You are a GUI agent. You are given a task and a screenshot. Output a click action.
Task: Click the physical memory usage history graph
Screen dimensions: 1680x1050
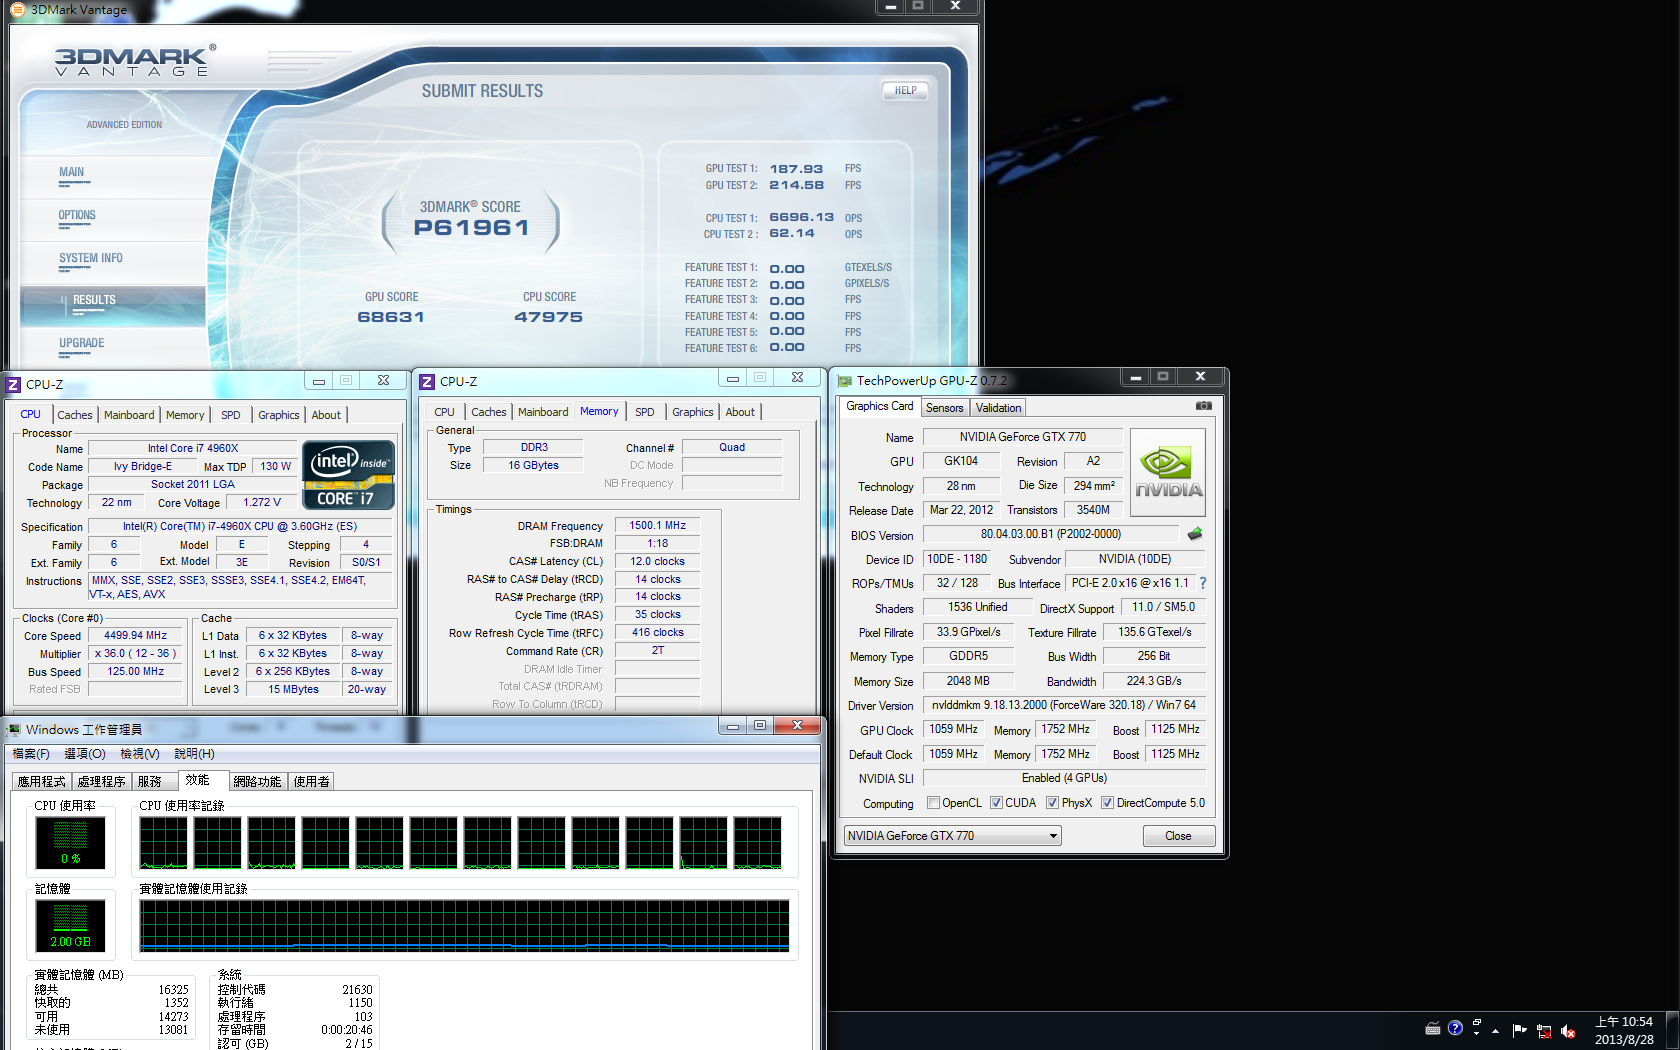tap(465, 925)
